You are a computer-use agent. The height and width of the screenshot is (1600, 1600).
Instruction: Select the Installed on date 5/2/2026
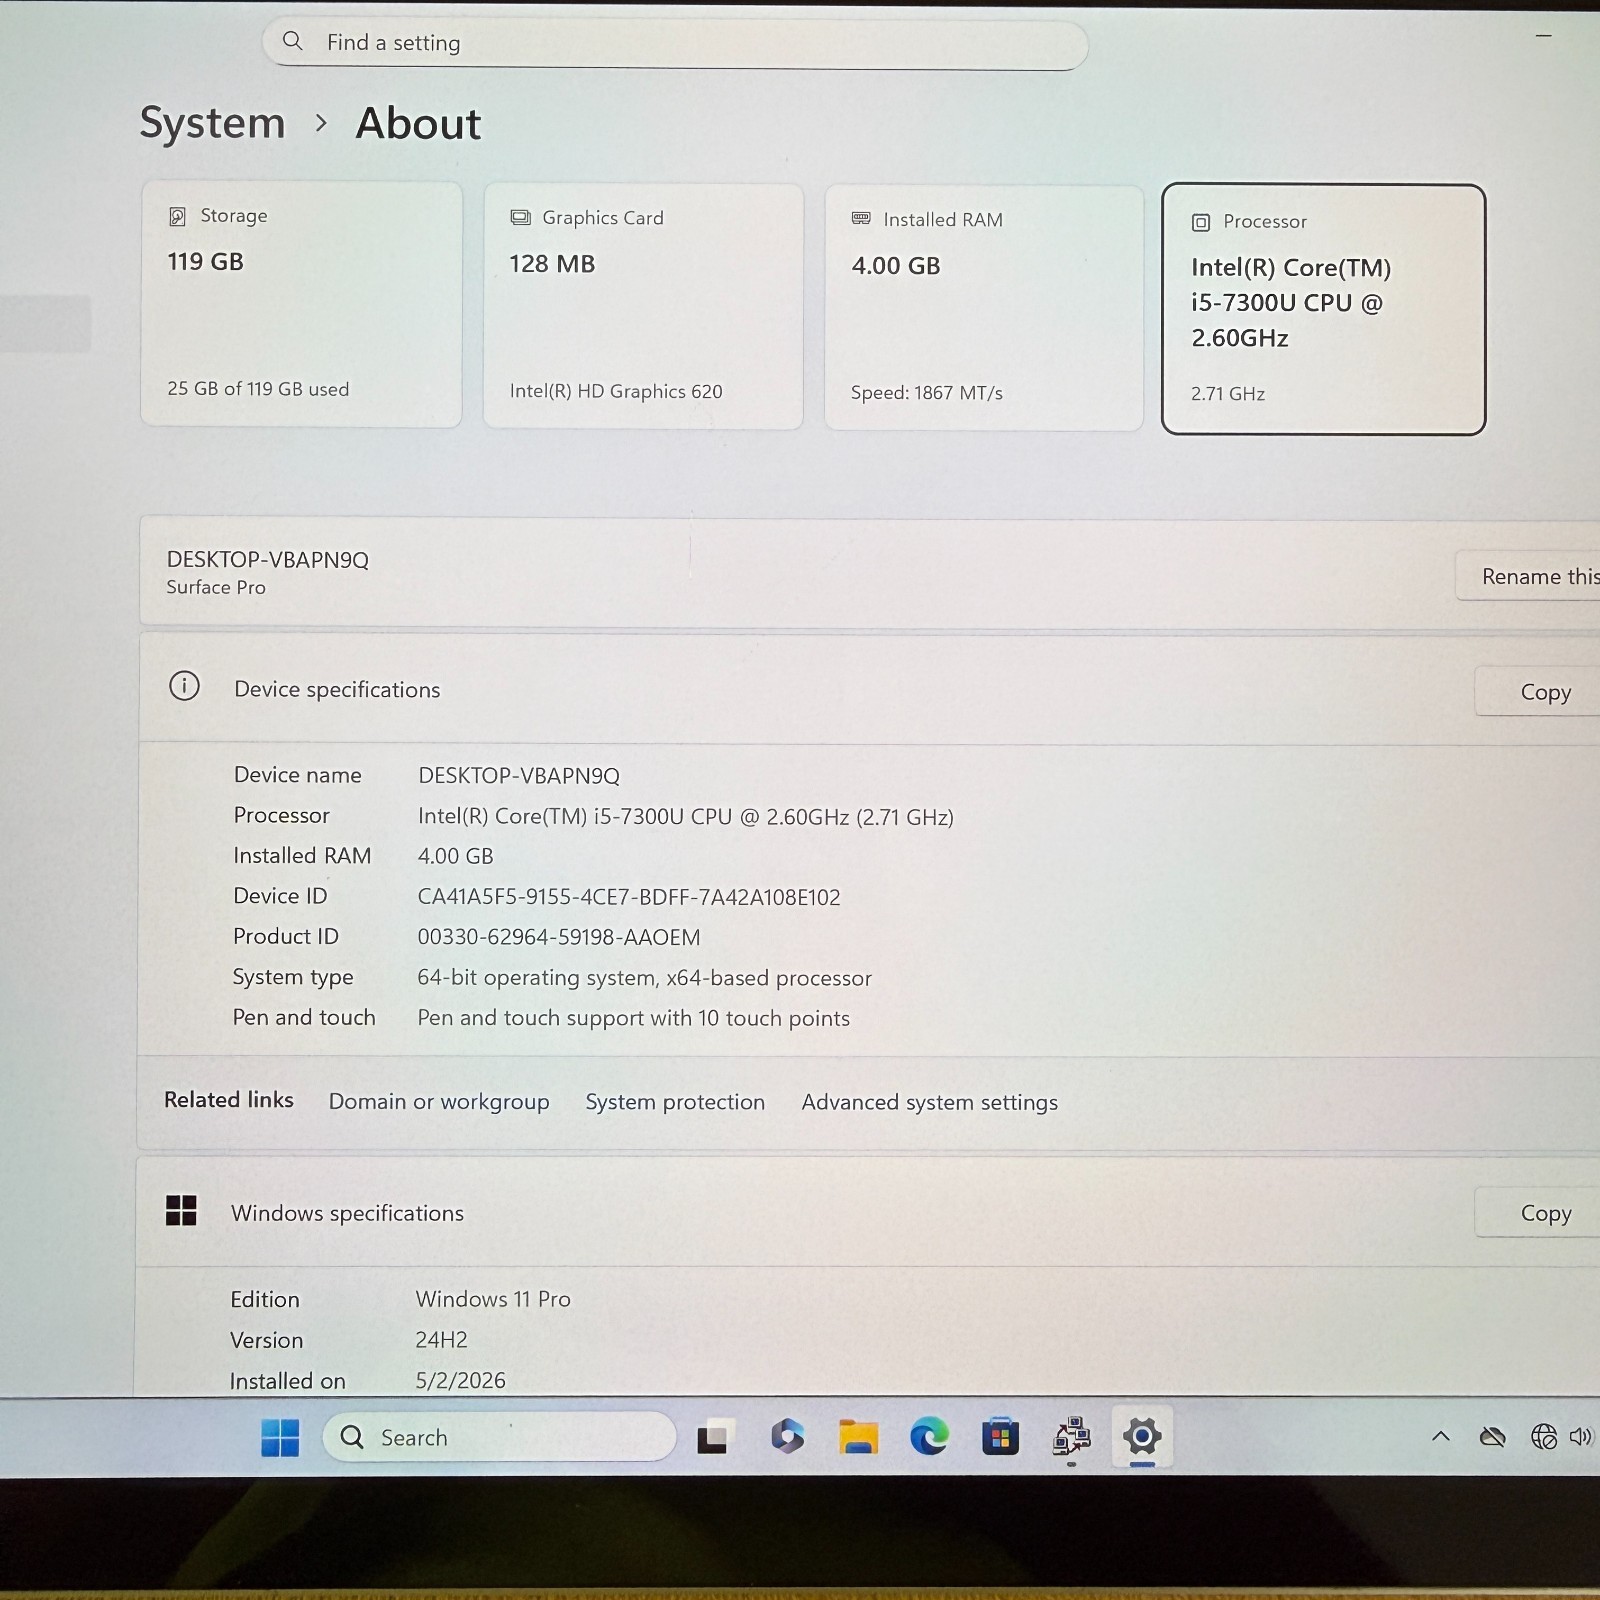(x=461, y=1380)
